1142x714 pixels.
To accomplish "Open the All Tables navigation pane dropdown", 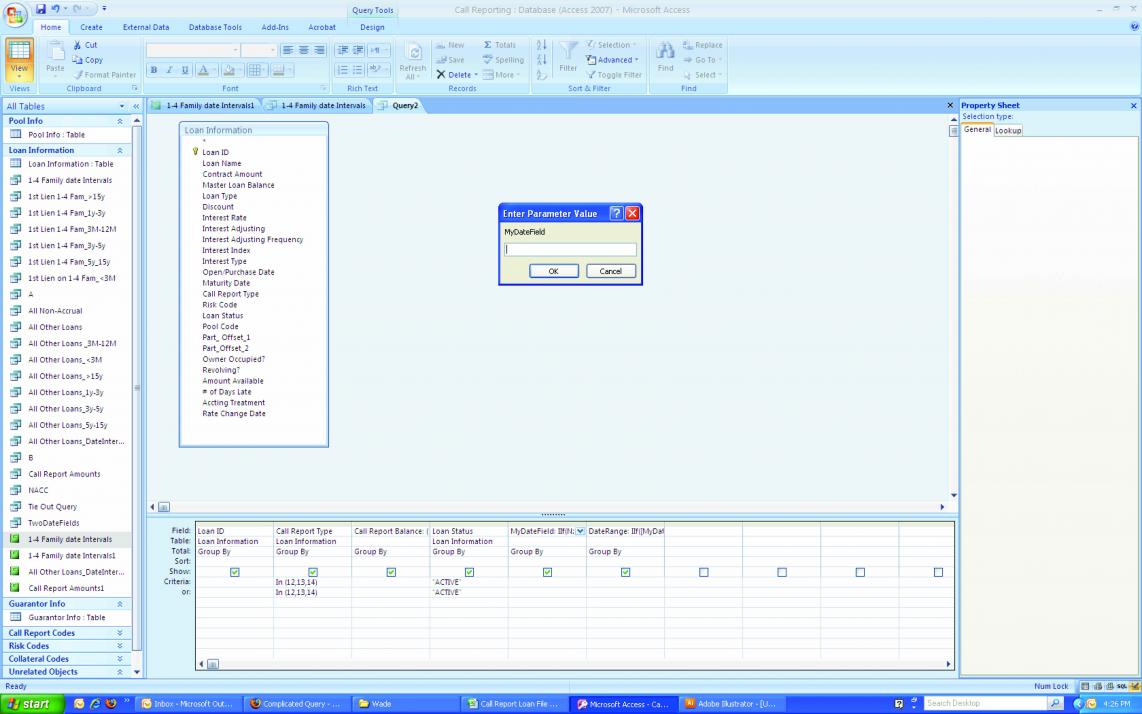I will [123, 106].
